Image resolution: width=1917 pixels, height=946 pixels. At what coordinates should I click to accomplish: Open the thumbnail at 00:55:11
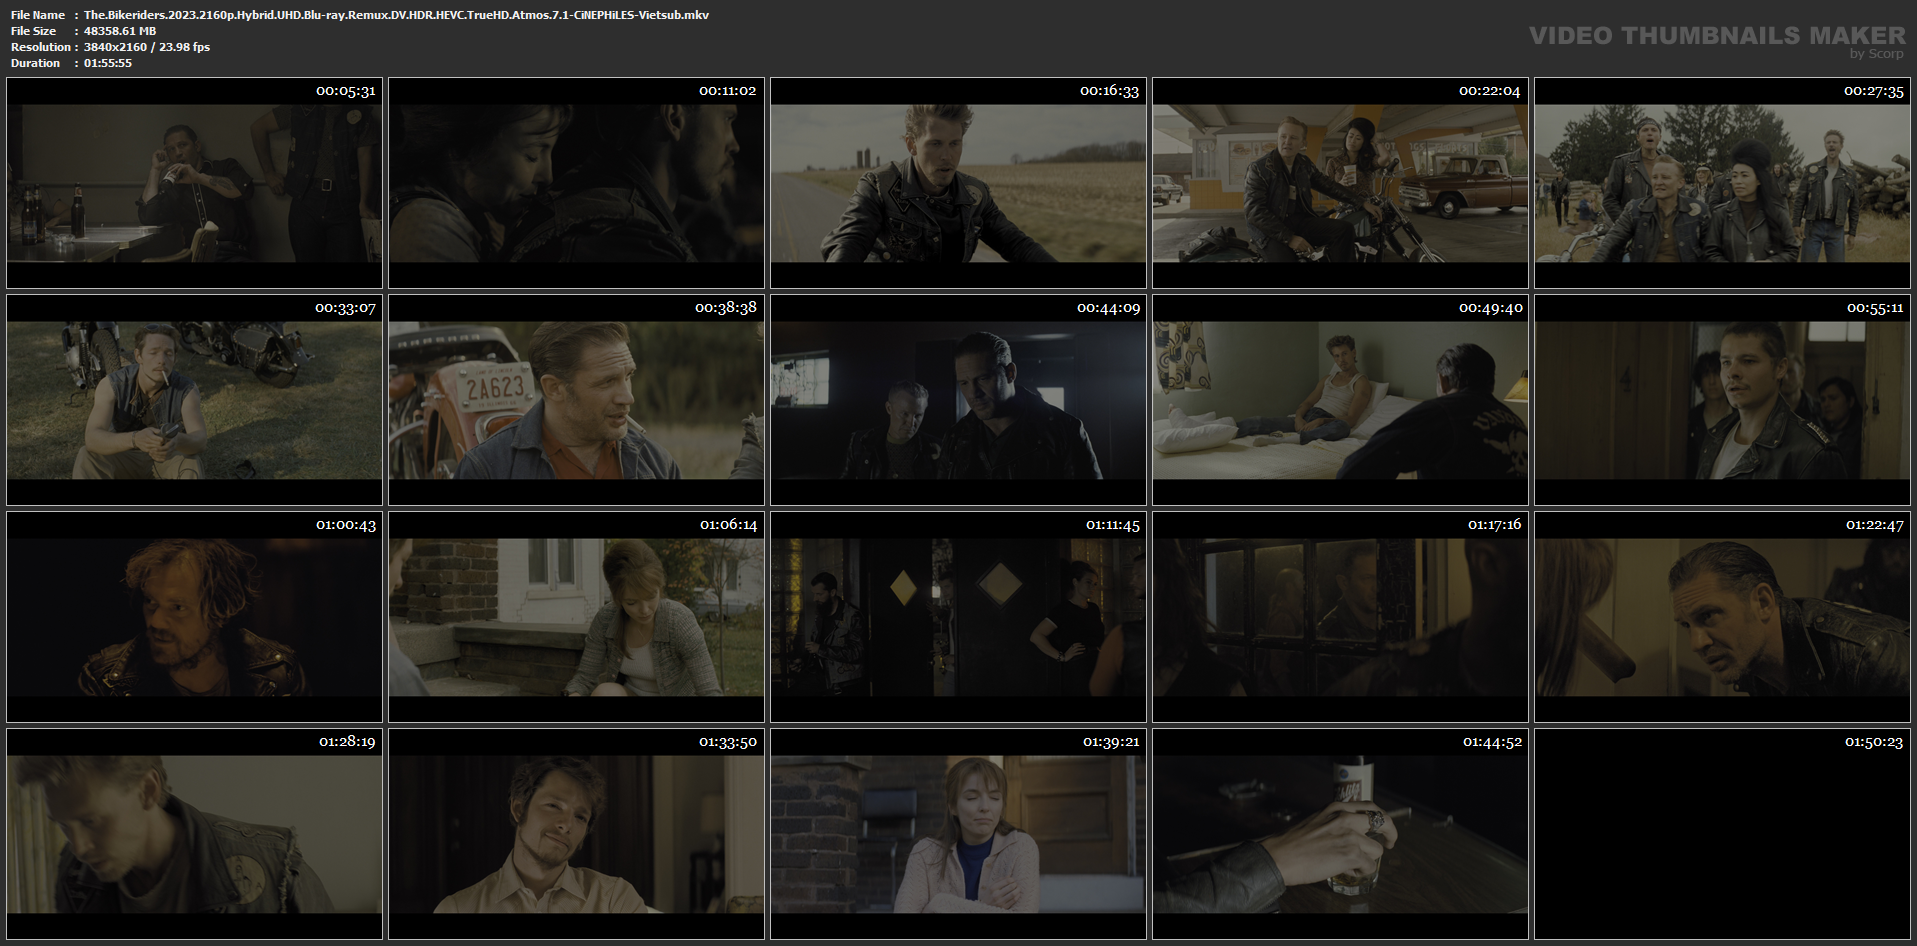pos(1722,400)
